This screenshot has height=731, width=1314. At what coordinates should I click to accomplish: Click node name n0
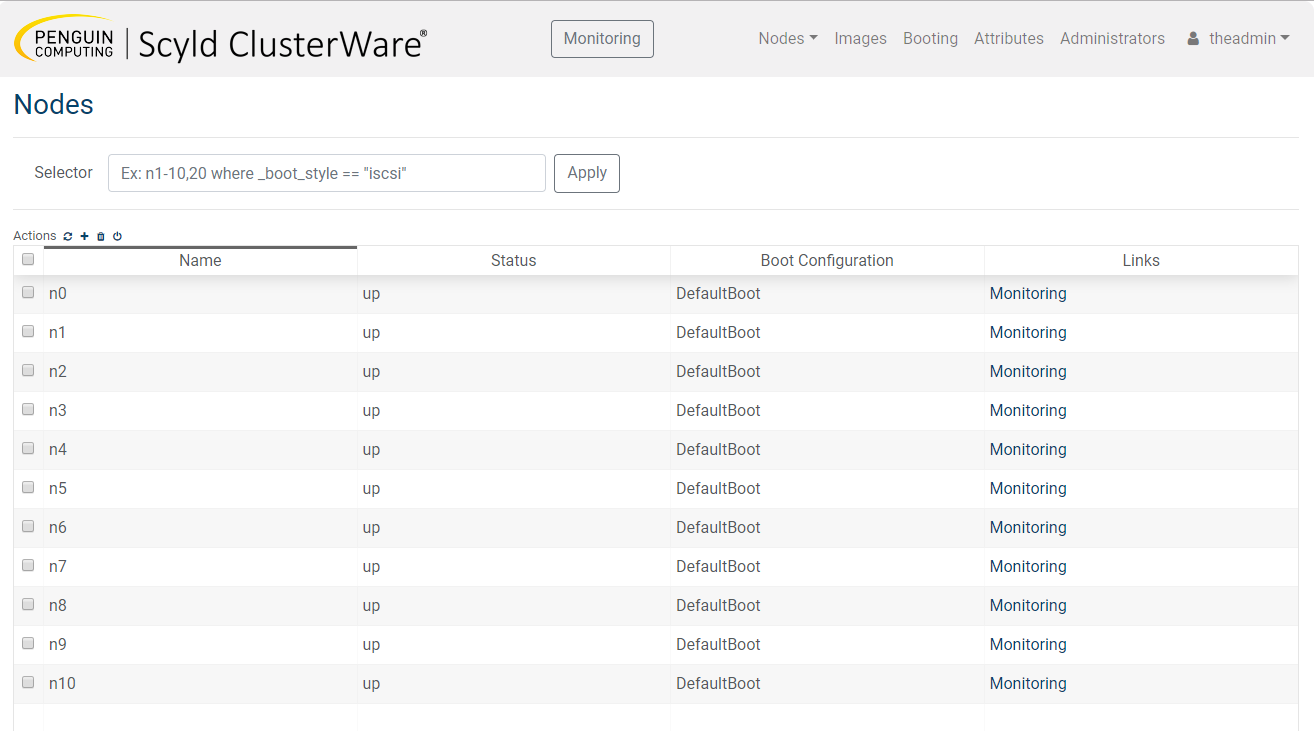pyautogui.click(x=58, y=294)
